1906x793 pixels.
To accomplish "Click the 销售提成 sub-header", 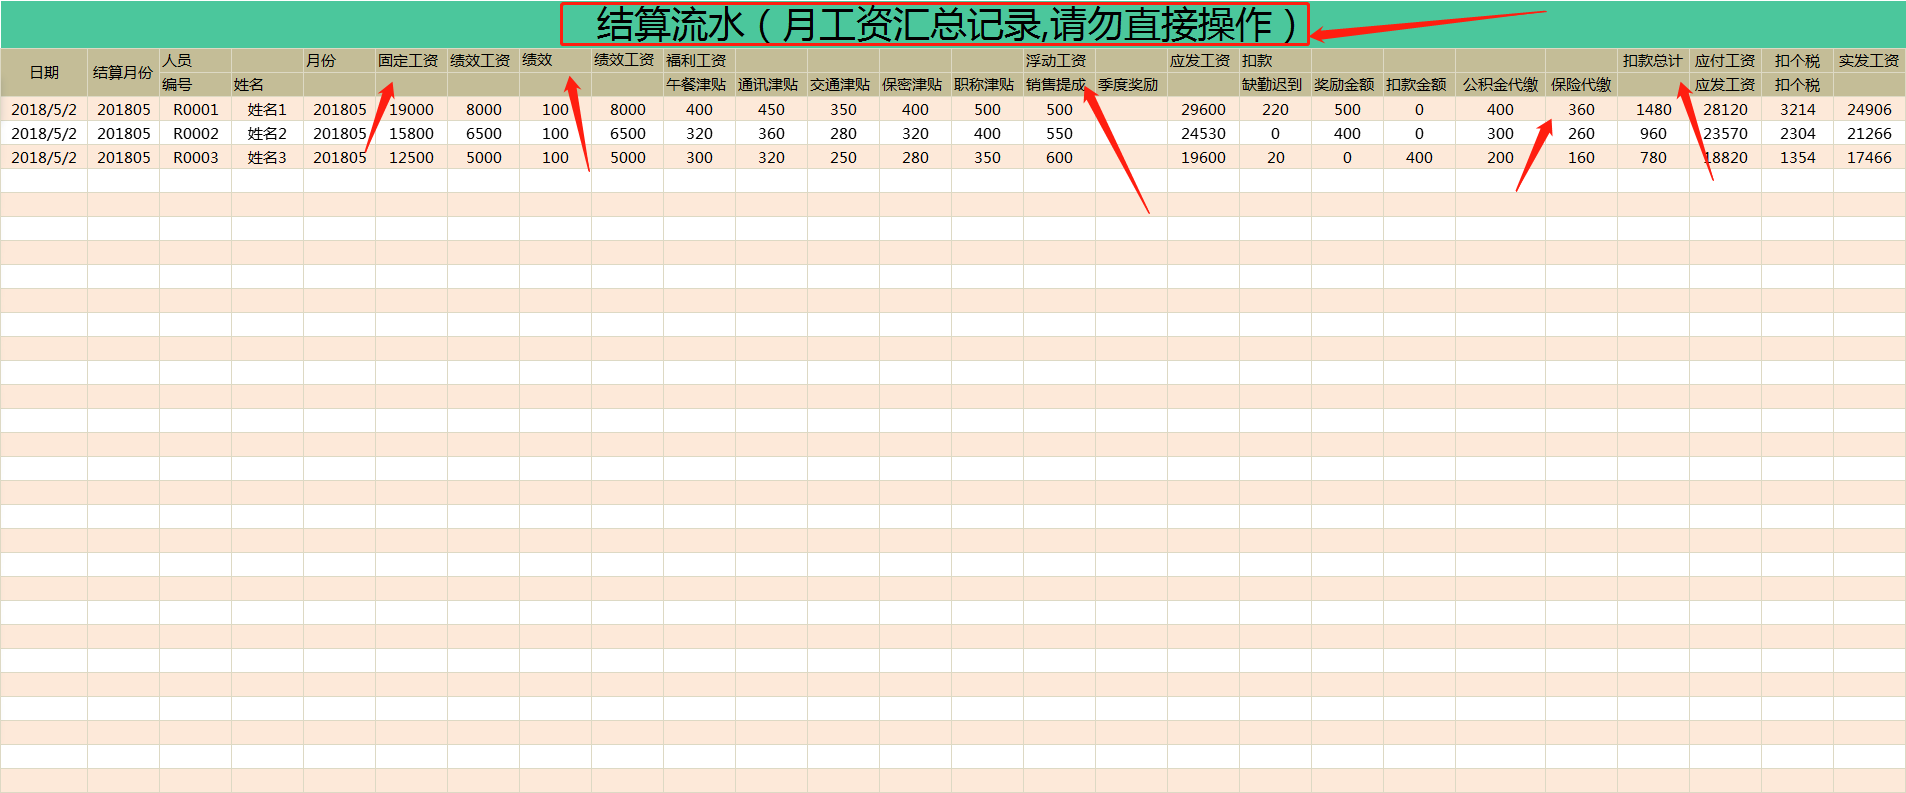I will (x=1059, y=85).
